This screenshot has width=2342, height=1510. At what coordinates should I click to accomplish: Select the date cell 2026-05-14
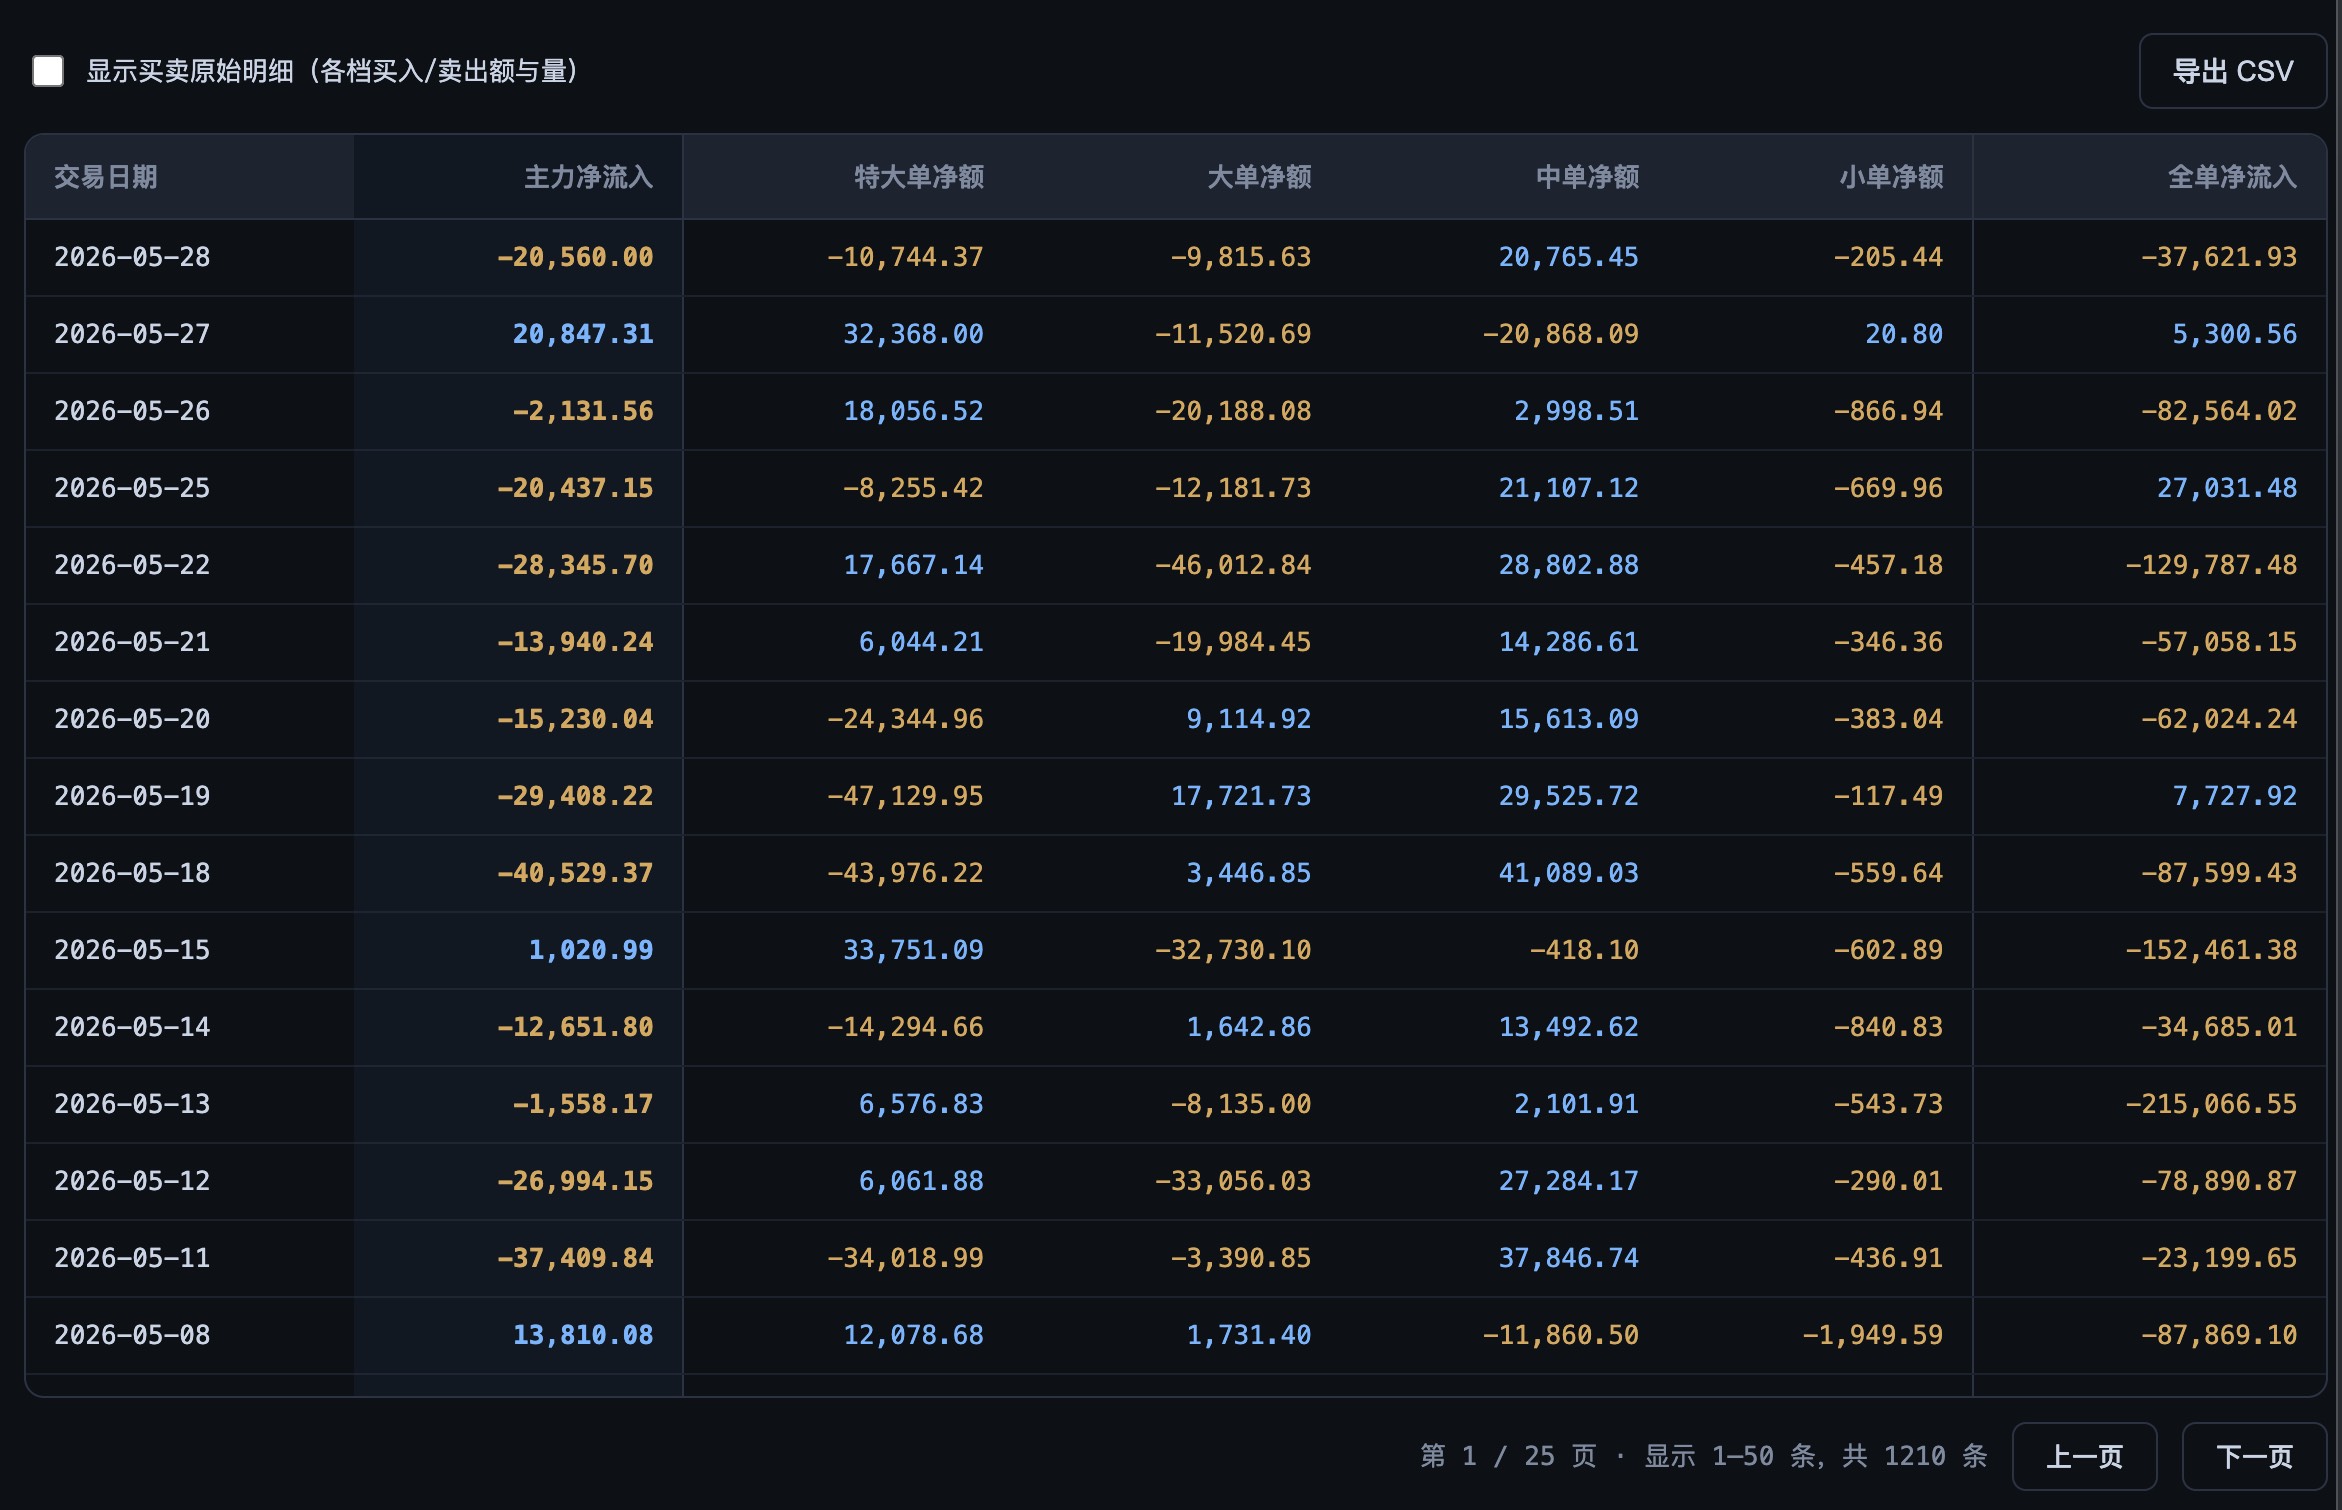[x=132, y=1027]
